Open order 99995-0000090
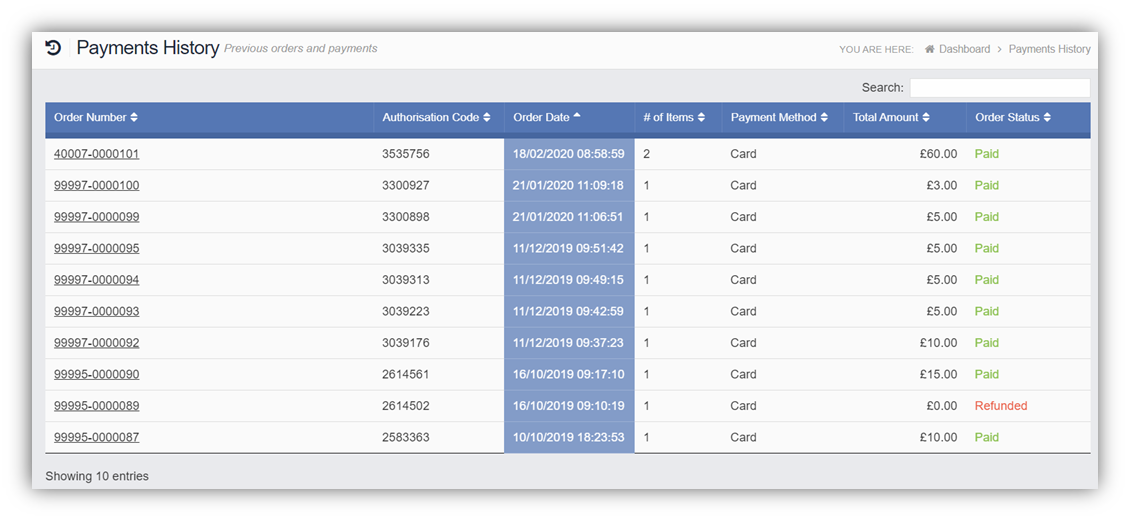This screenshot has height=521, width=1130. [97, 374]
